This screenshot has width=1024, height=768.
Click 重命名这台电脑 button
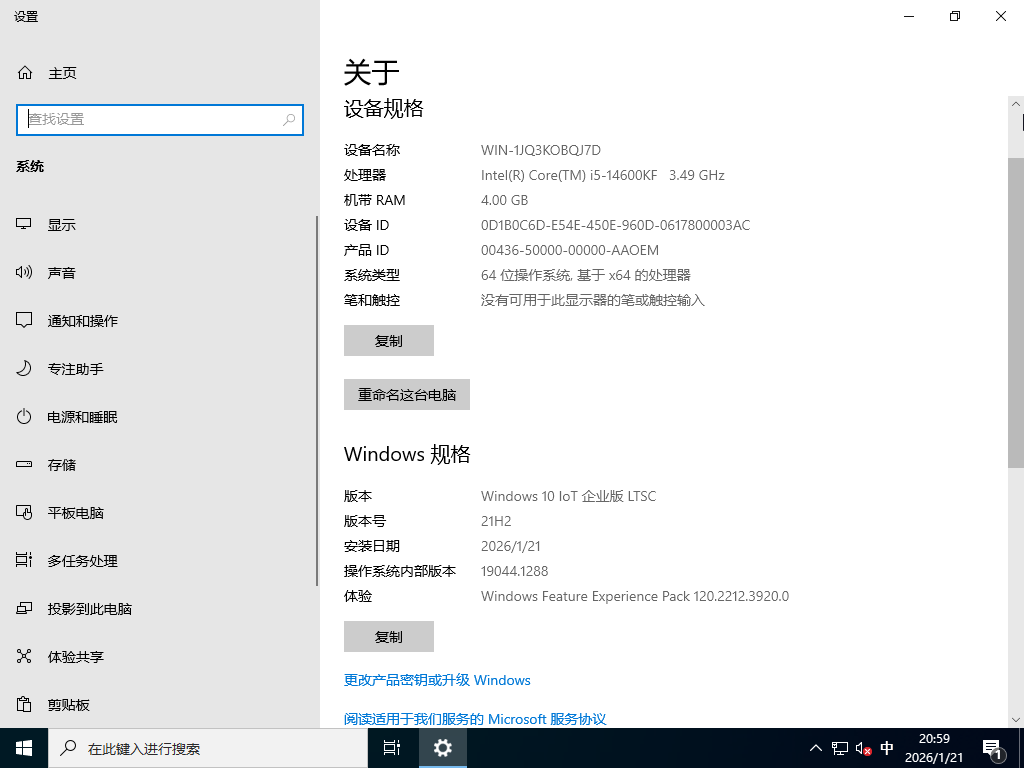[x=407, y=394]
